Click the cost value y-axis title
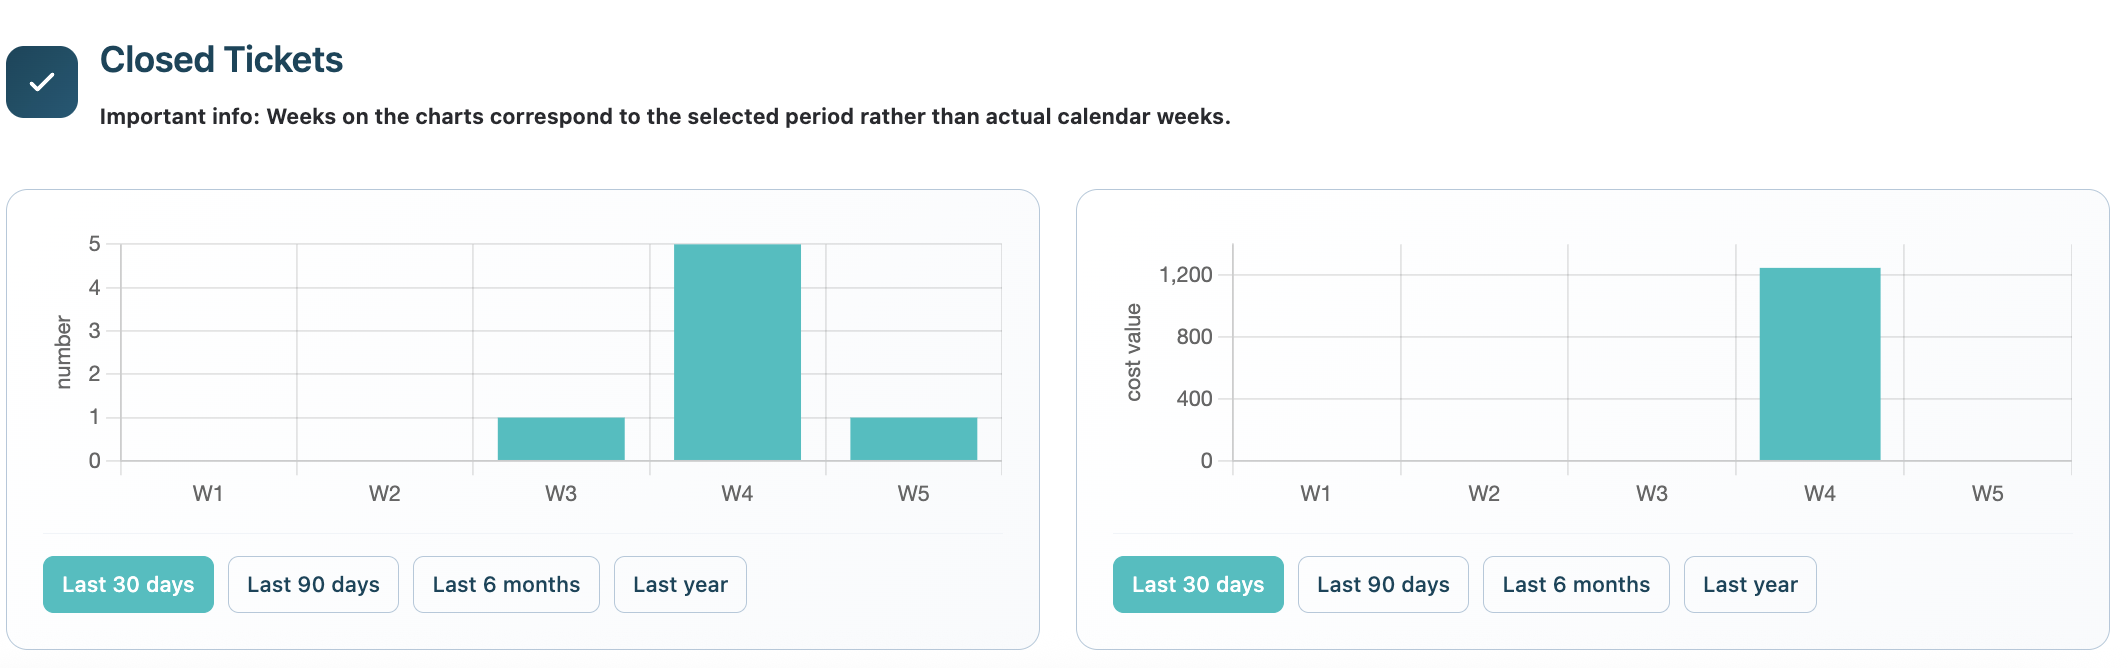 (x=1133, y=352)
